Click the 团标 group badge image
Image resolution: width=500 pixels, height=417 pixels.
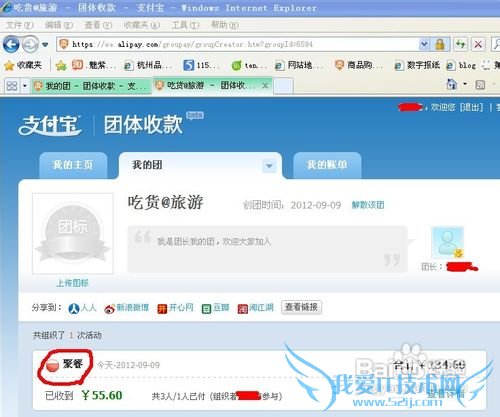tap(73, 233)
